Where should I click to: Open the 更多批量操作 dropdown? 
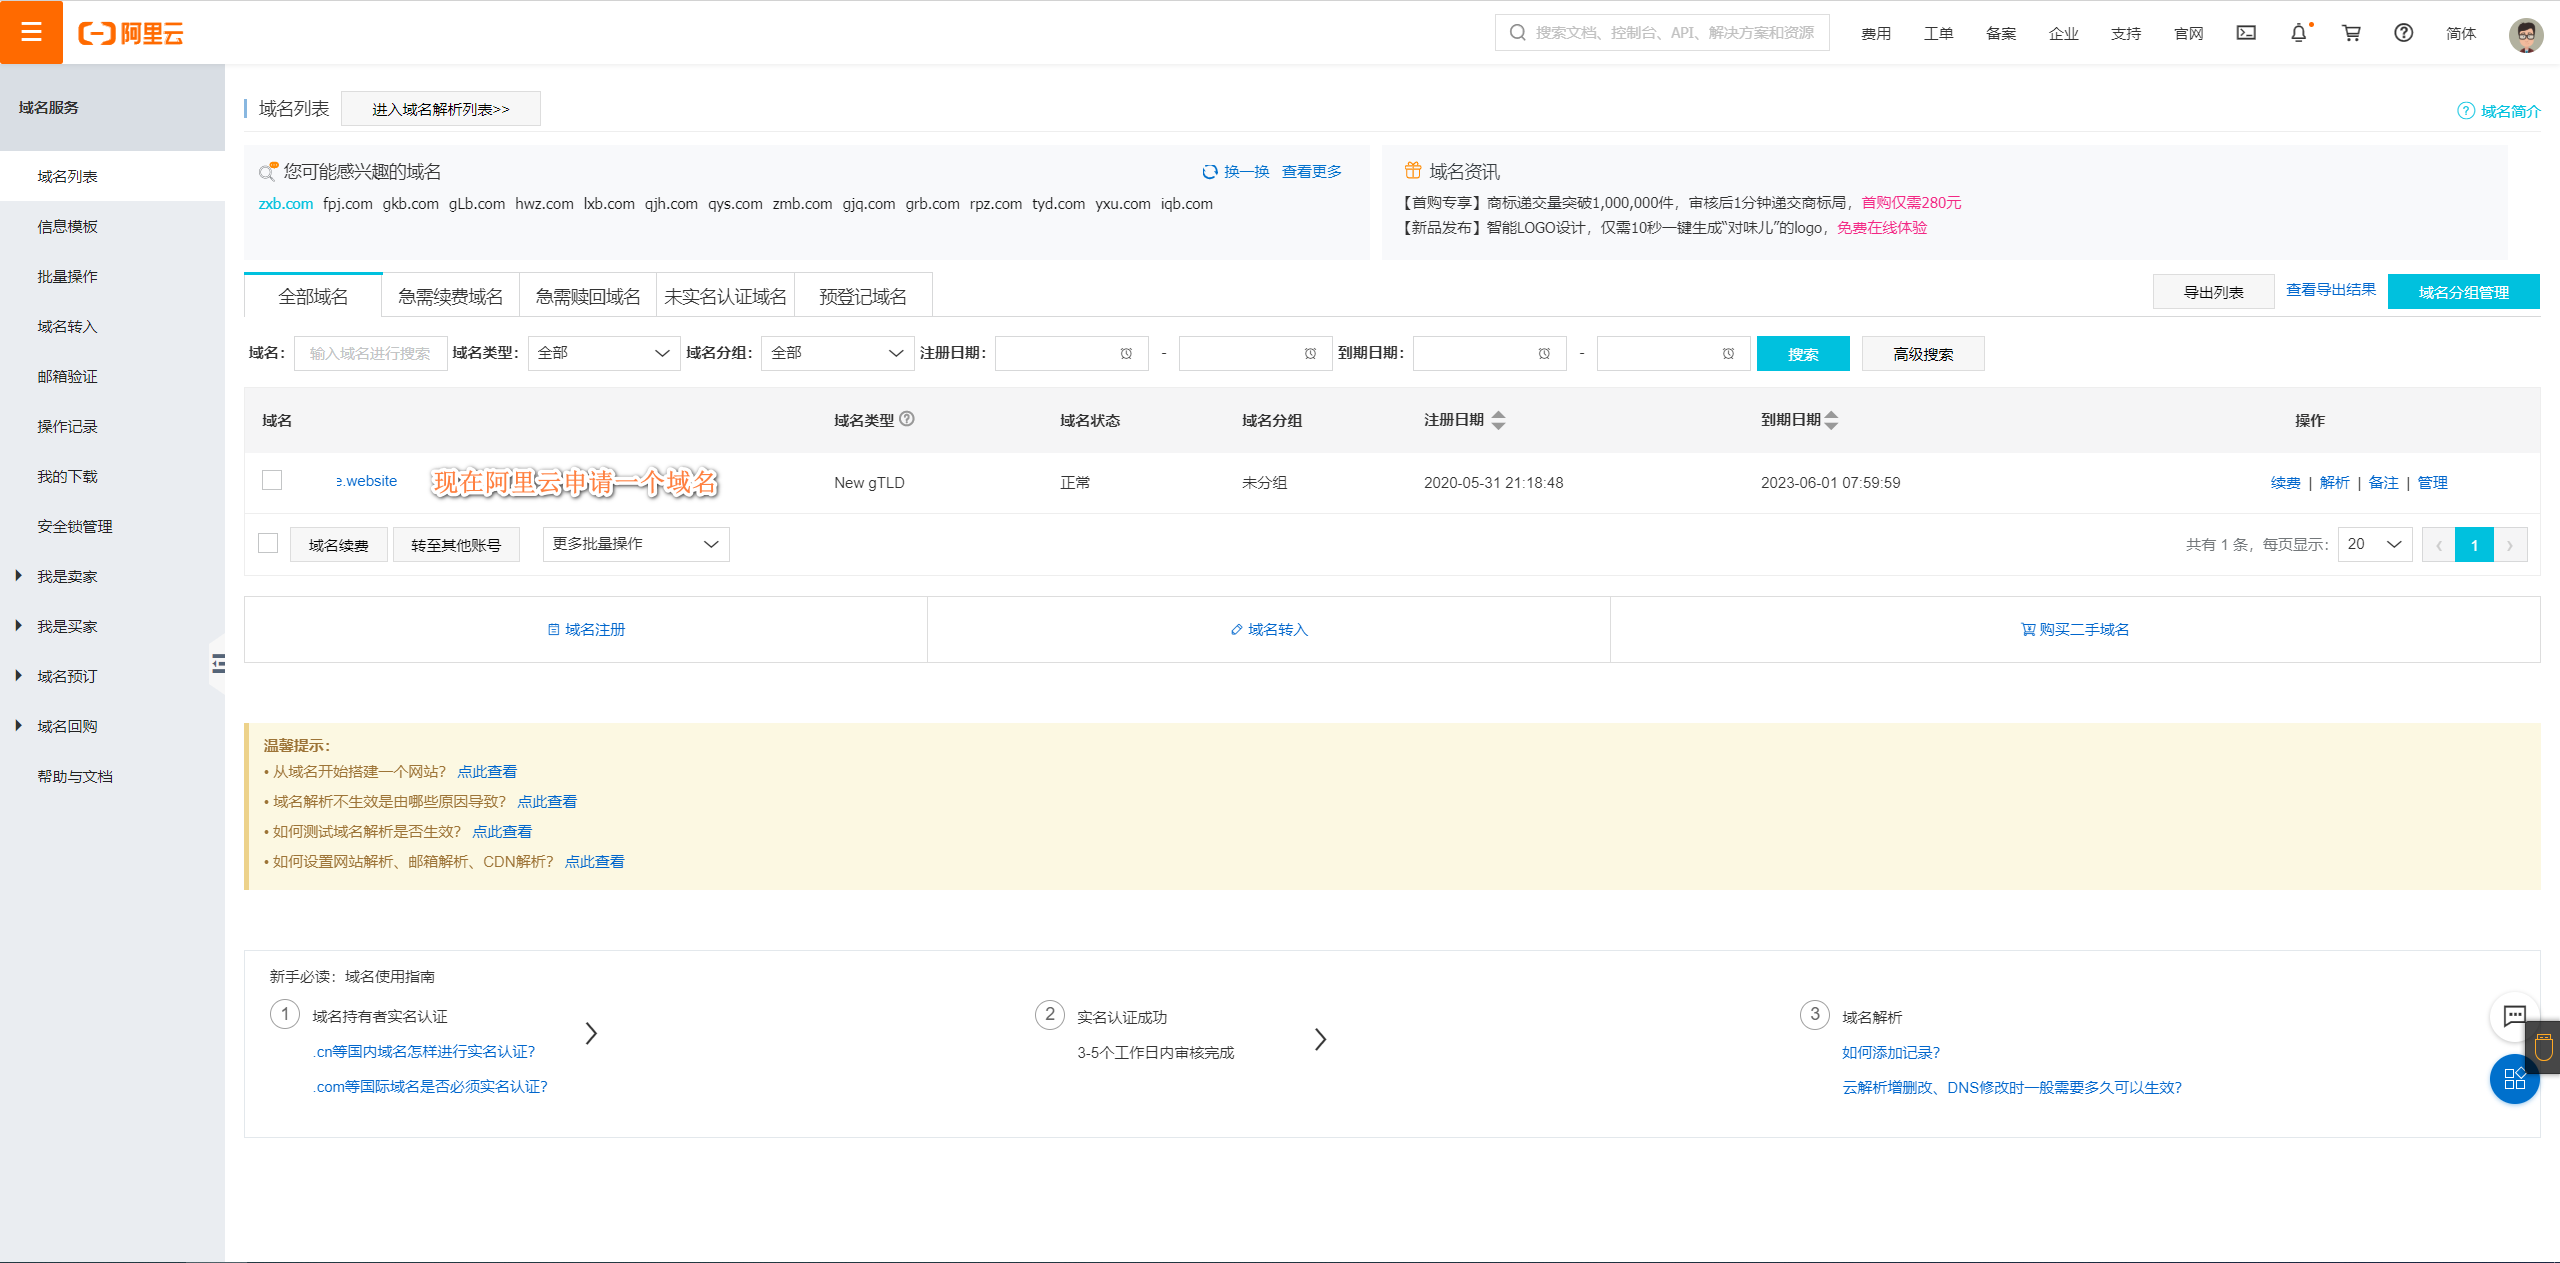635,544
